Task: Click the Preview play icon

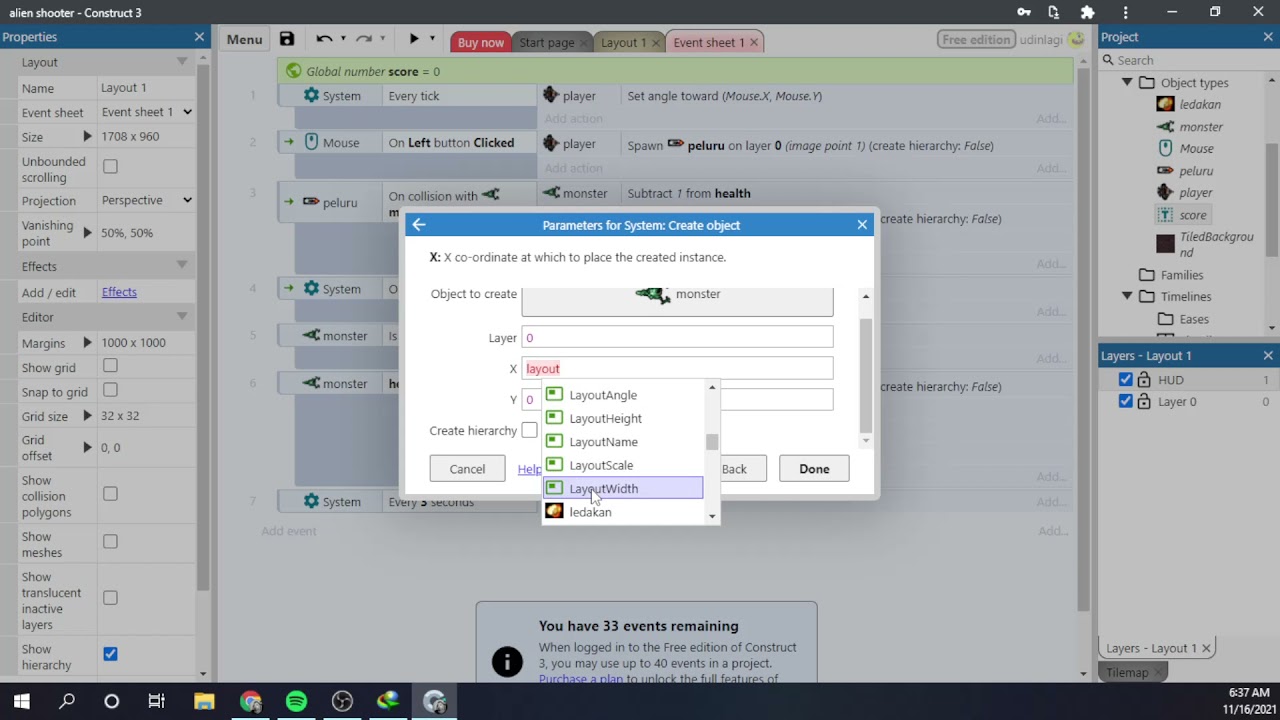Action: click(414, 39)
